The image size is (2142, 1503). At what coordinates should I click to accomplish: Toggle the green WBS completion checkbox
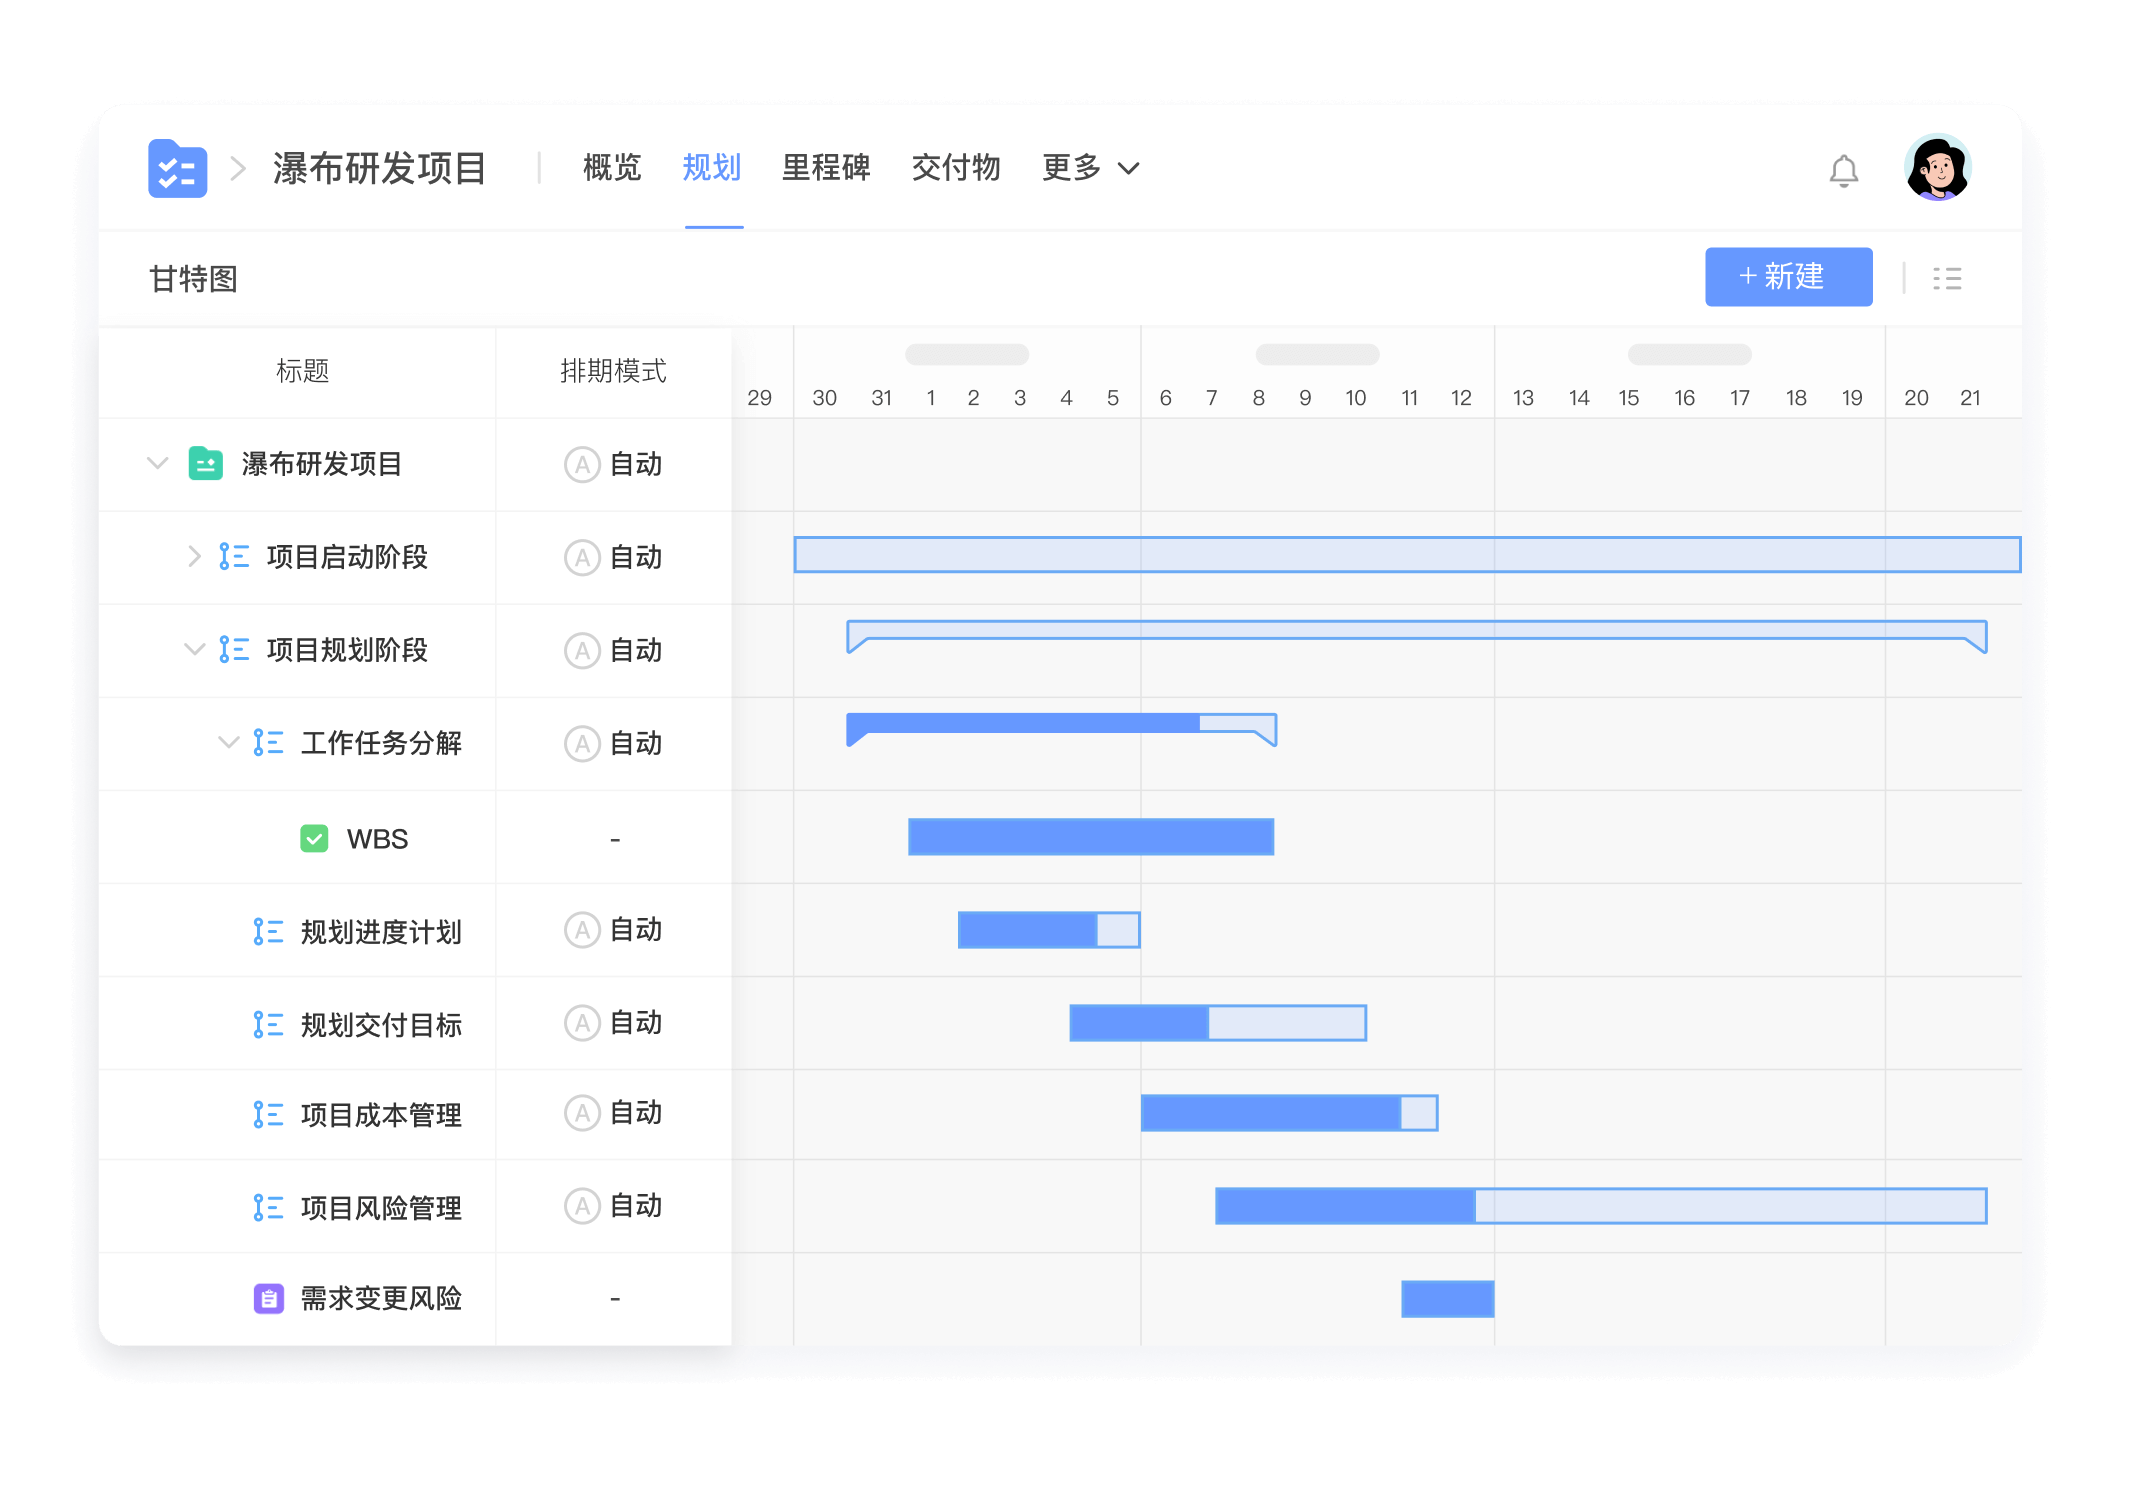[314, 838]
